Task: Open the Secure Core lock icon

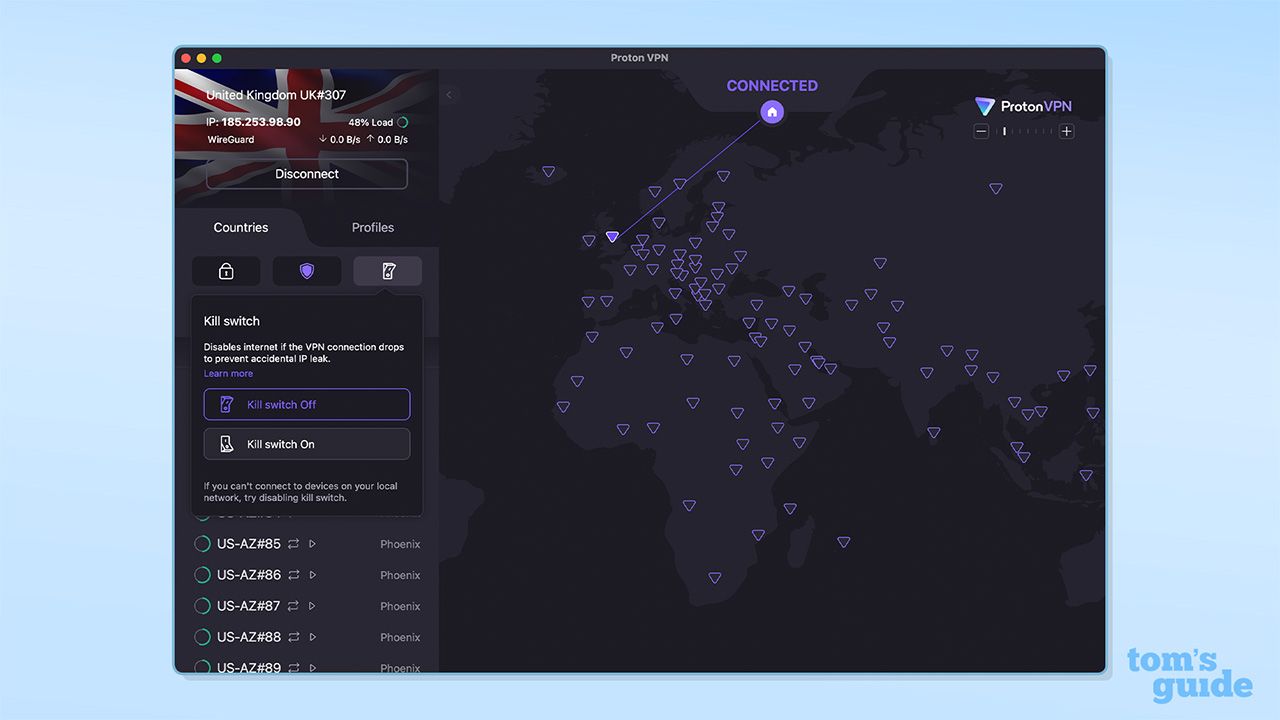Action: [226, 271]
